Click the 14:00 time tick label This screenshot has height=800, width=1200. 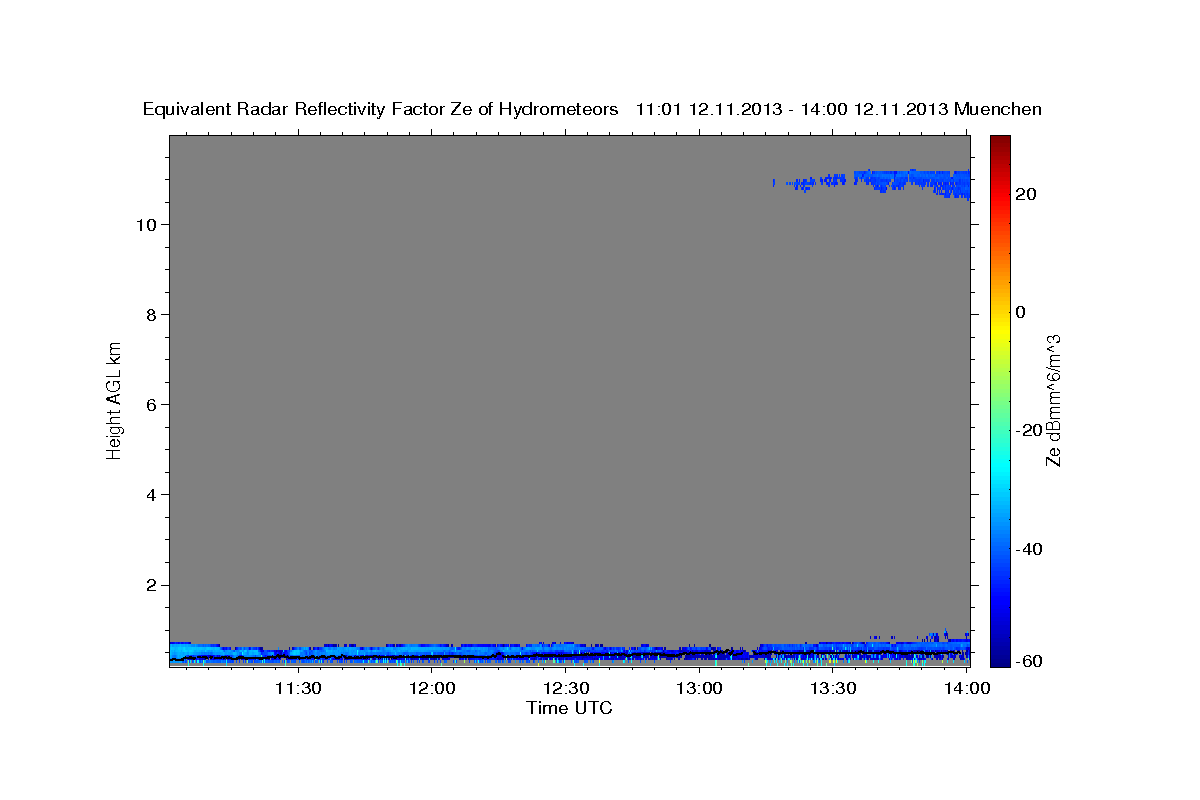point(967,688)
